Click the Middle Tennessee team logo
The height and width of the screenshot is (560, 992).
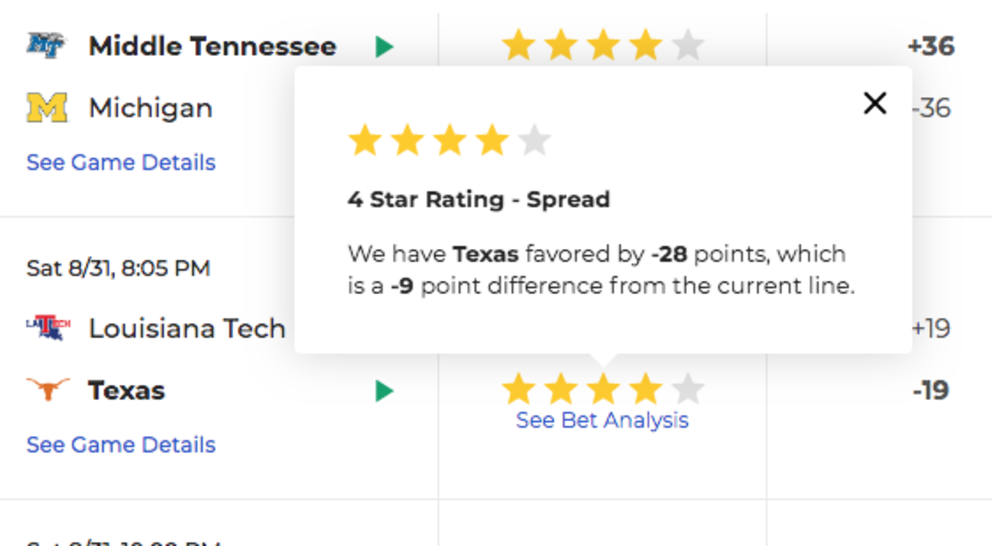[46, 46]
